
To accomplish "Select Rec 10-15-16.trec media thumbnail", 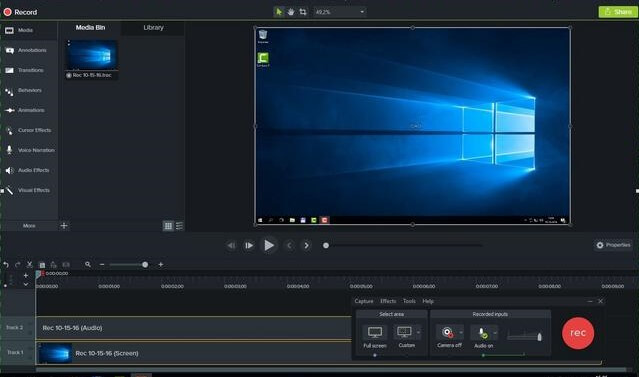I will coord(92,59).
